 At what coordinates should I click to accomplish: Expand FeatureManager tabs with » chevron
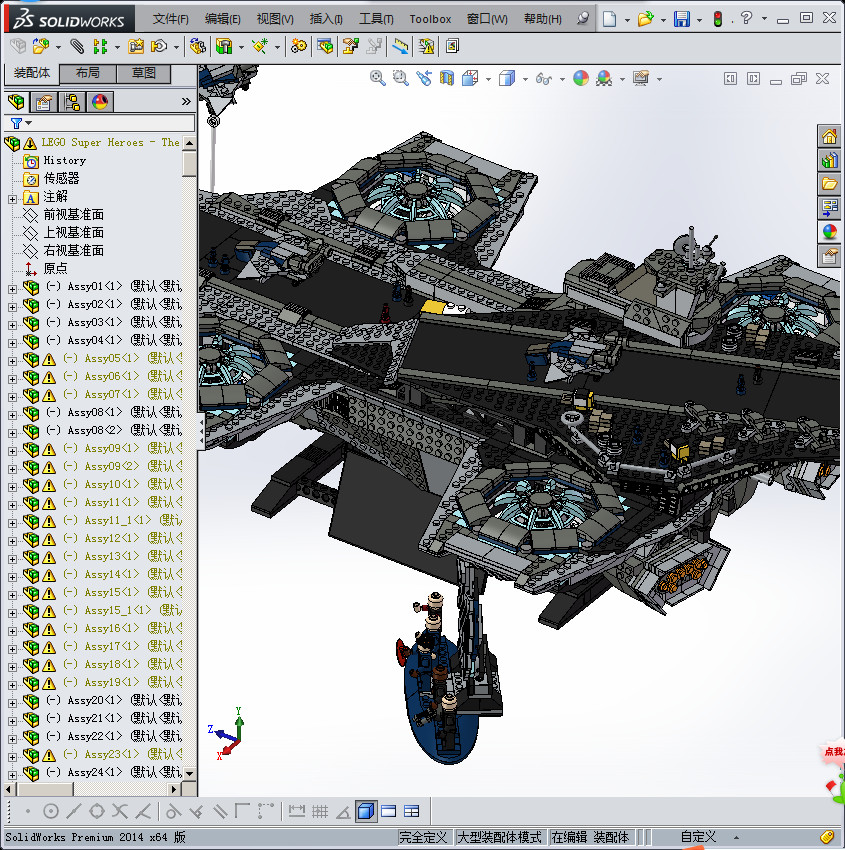click(x=186, y=101)
